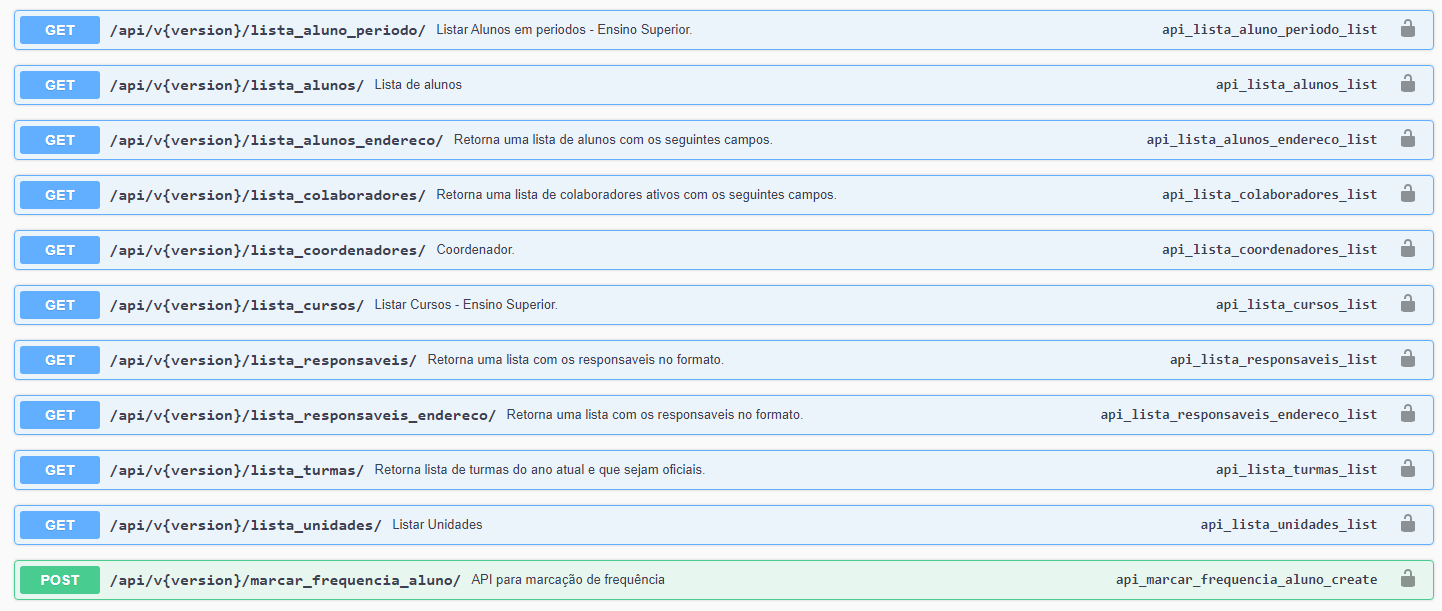1442x611 pixels.
Task: Click lock icon for lista_aluno_periodo endpoint
Action: (x=1407, y=29)
